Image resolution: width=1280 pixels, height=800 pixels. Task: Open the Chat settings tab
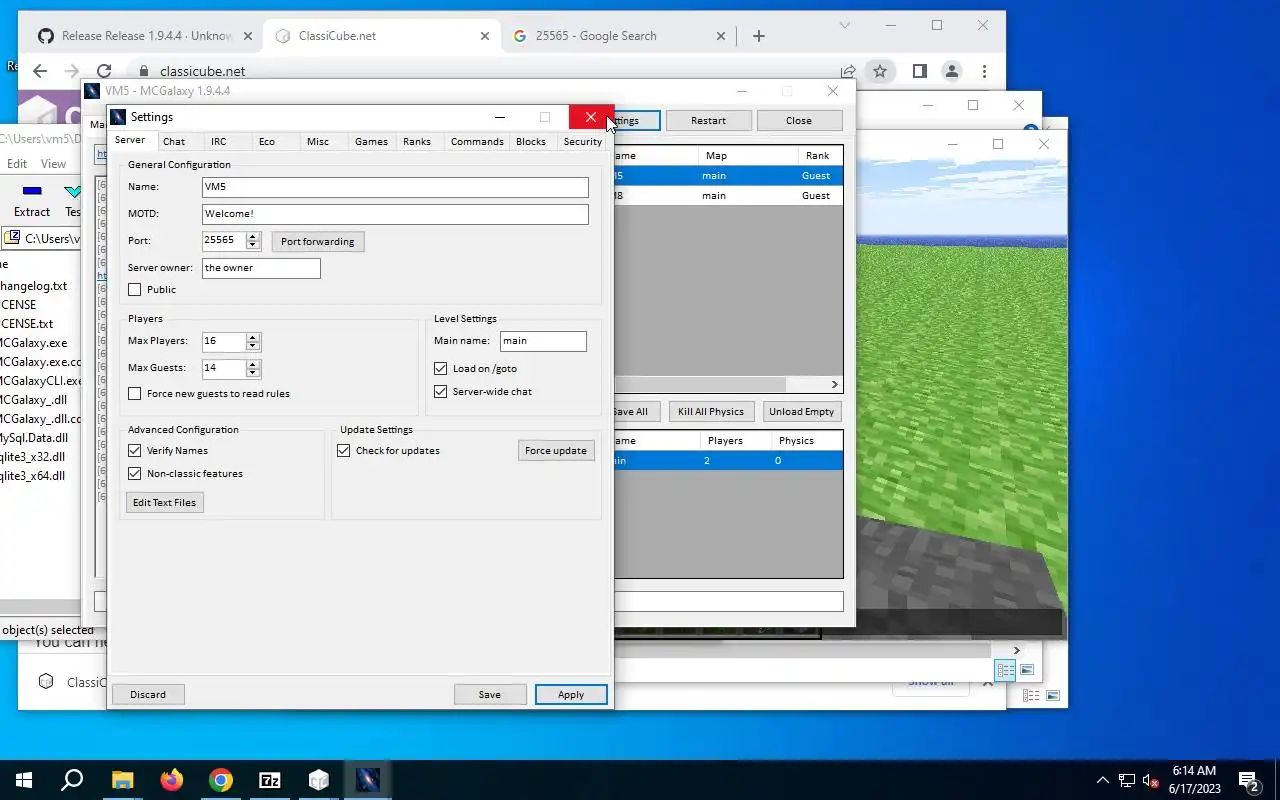(x=174, y=141)
